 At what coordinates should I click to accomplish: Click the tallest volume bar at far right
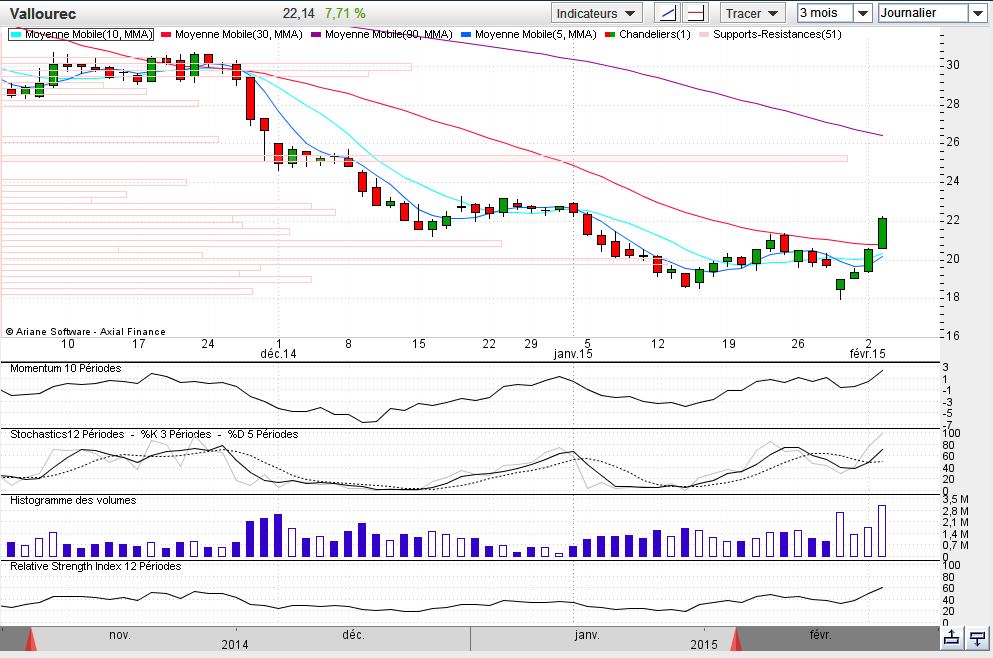[882, 531]
